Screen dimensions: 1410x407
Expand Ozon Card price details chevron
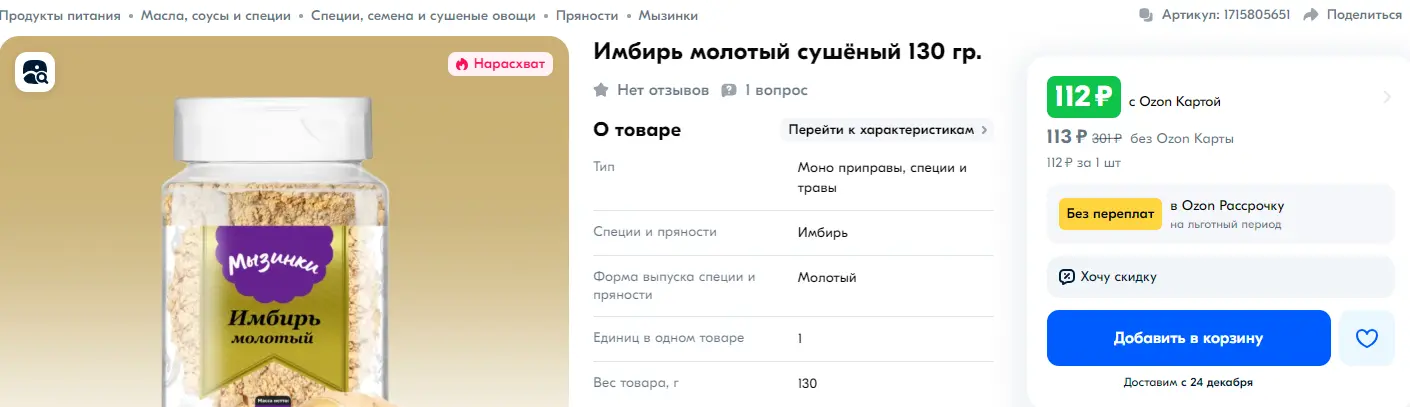point(1387,97)
